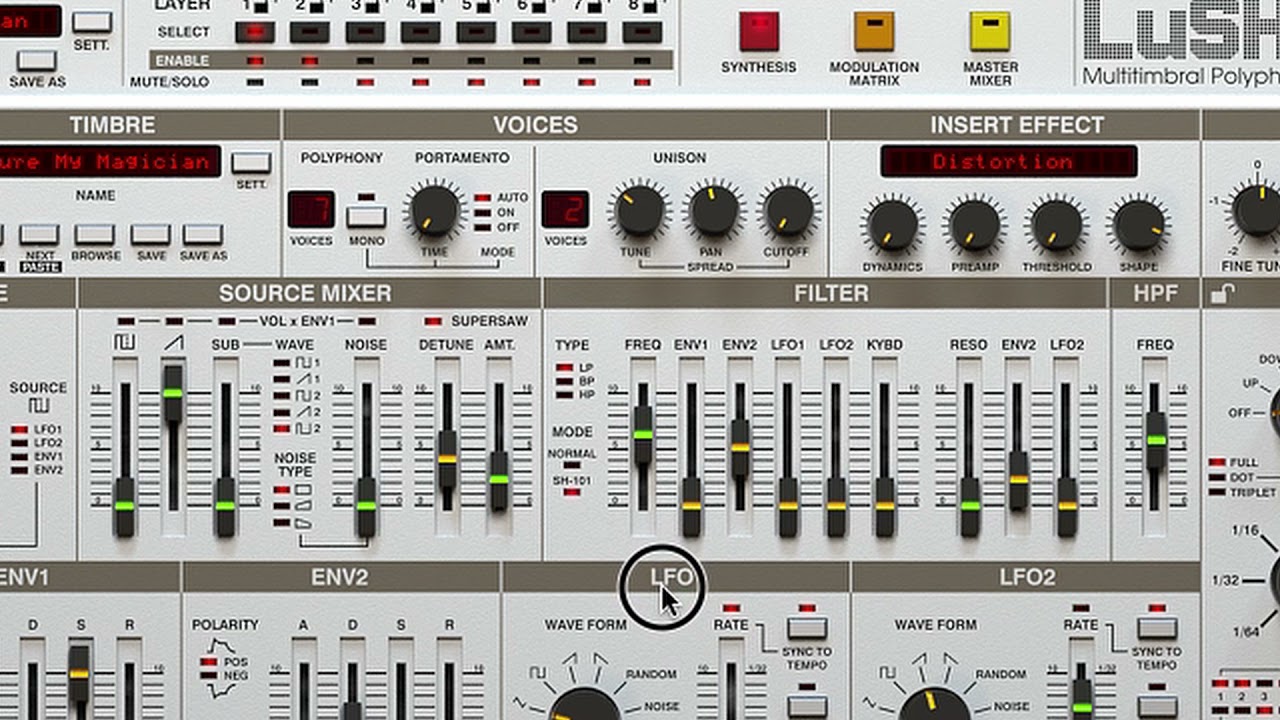Select the BP filter type

566,381
